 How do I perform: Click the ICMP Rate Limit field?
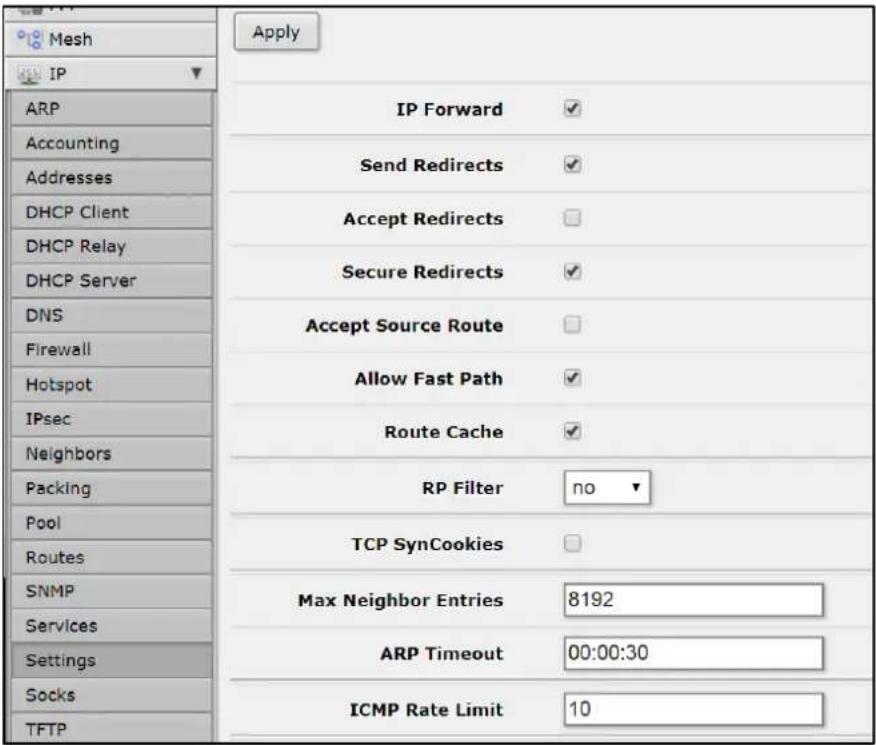coord(693,709)
